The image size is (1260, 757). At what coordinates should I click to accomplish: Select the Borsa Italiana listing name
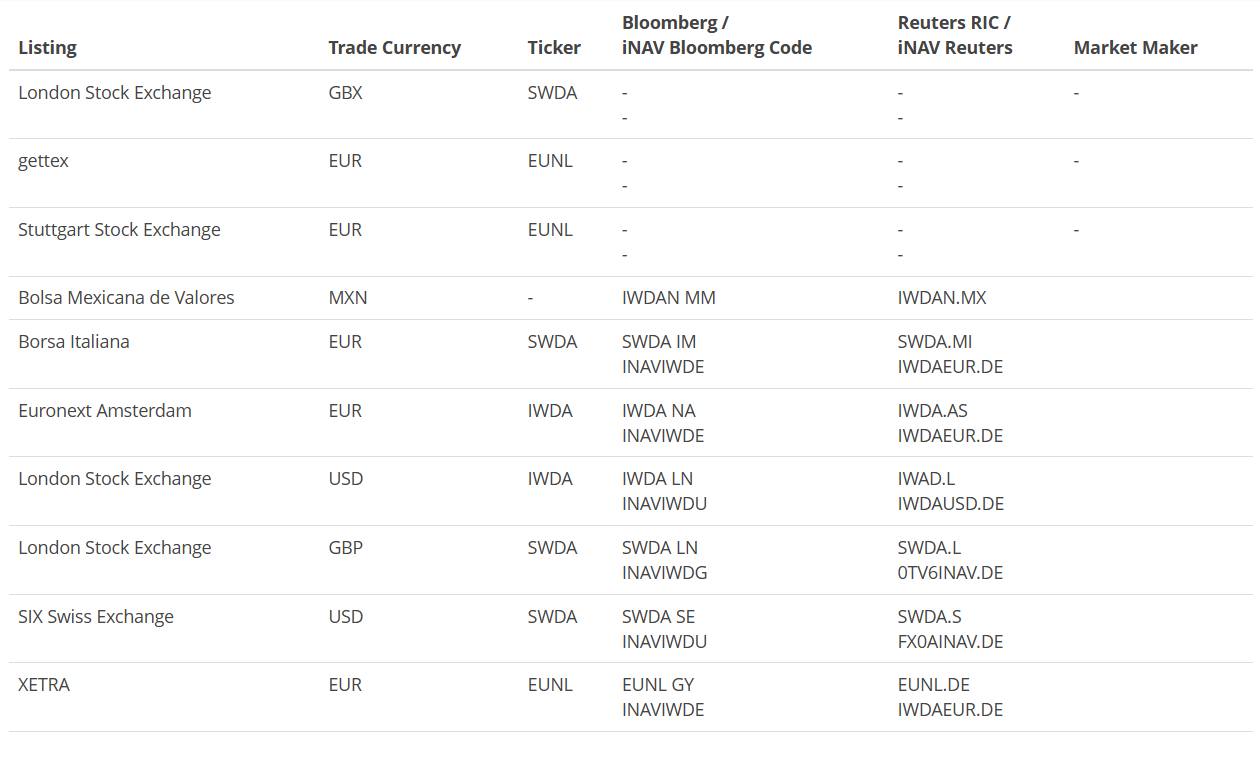click(74, 342)
